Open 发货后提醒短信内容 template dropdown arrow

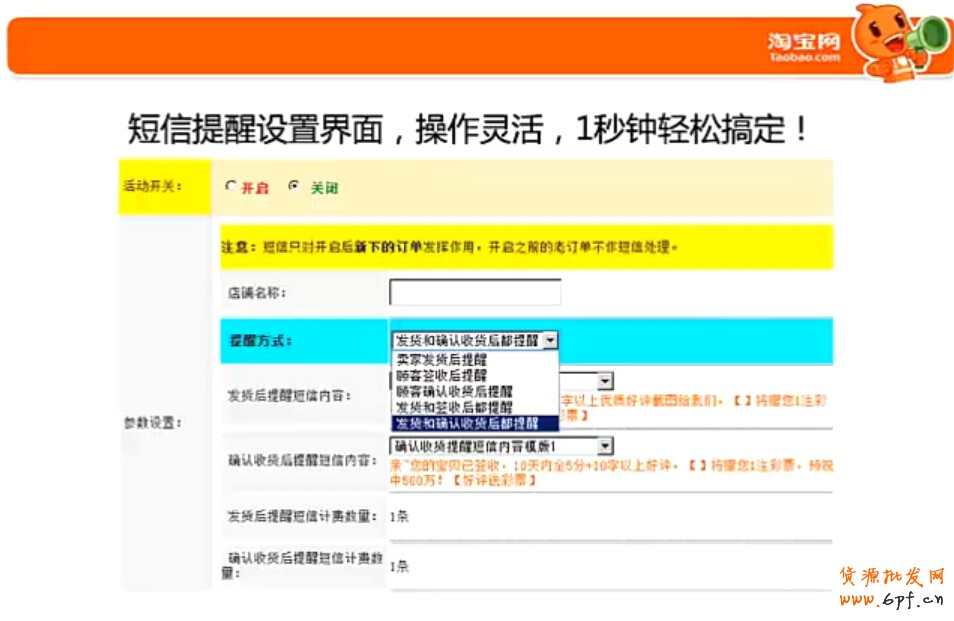605,381
